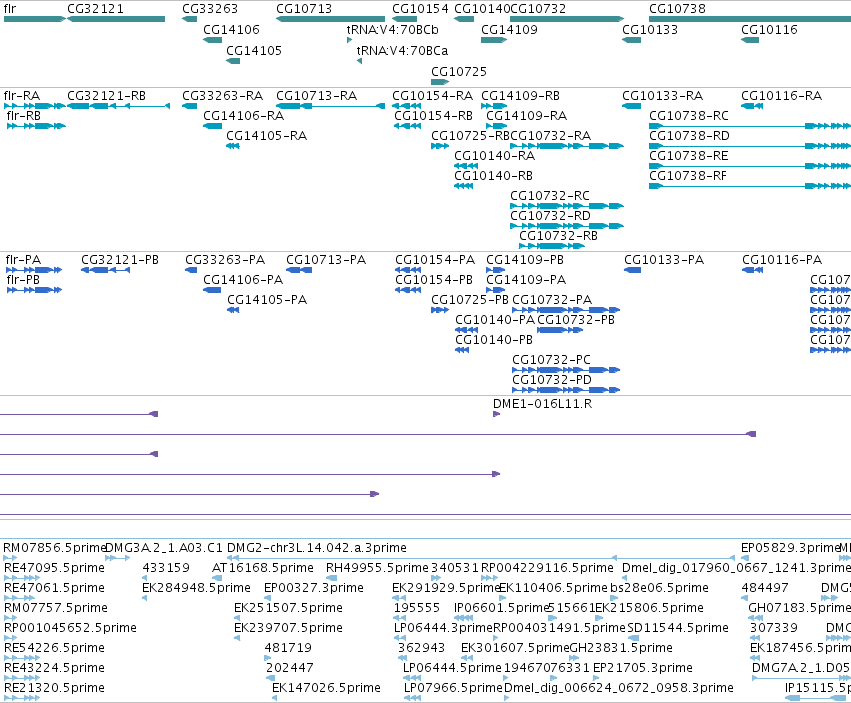
Task: Click the tRNA:V4:70BCb label
Action: pyautogui.click(x=392, y=29)
